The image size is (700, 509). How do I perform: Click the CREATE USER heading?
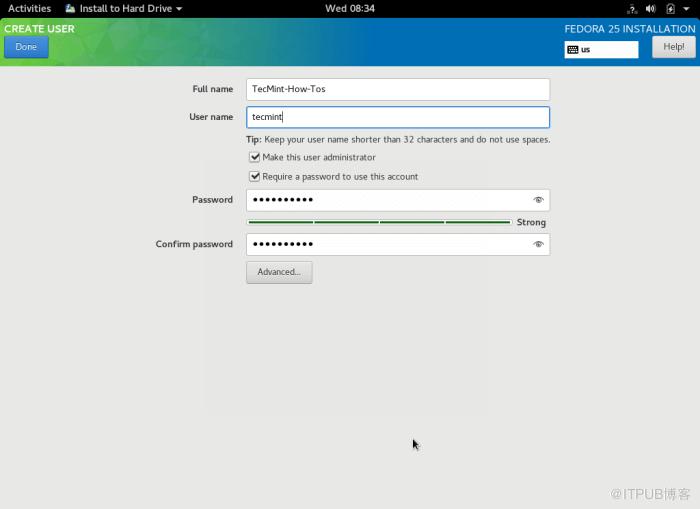[39, 29]
